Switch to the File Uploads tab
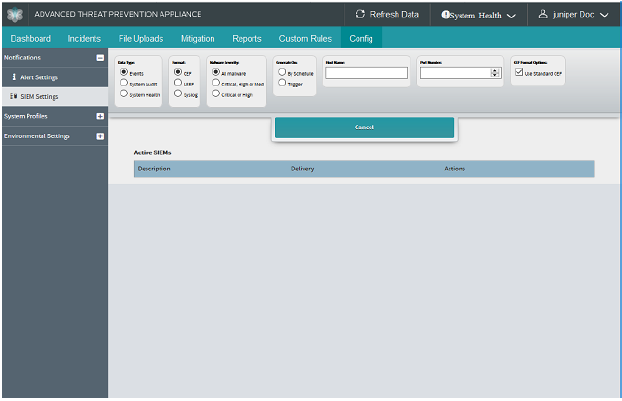 point(141,38)
